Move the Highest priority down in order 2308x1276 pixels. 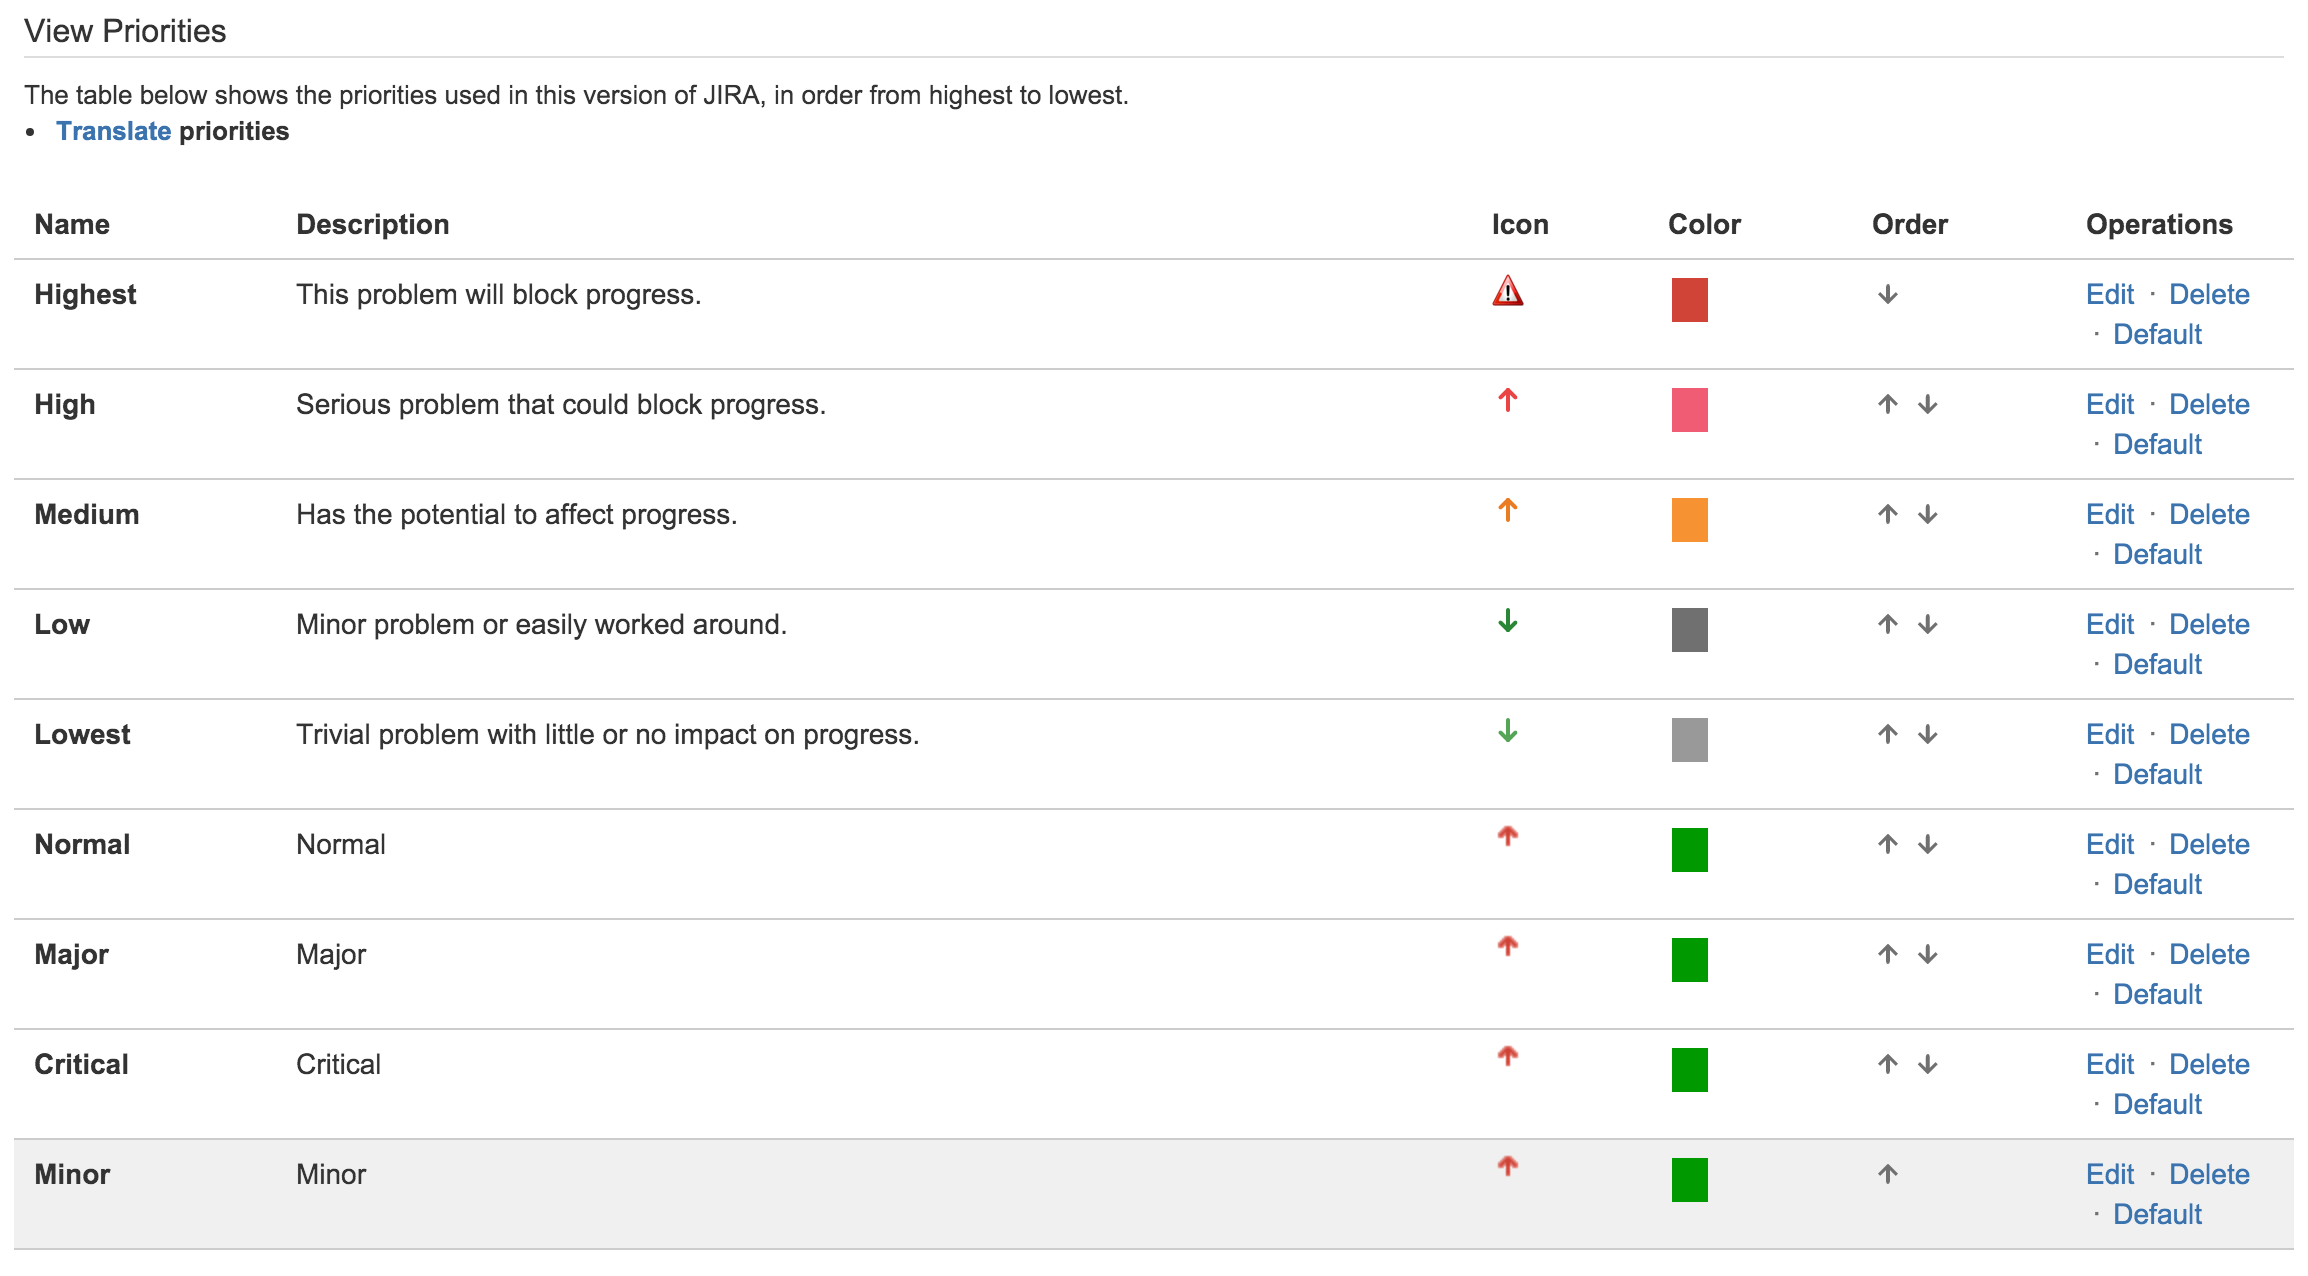point(1888,294)
